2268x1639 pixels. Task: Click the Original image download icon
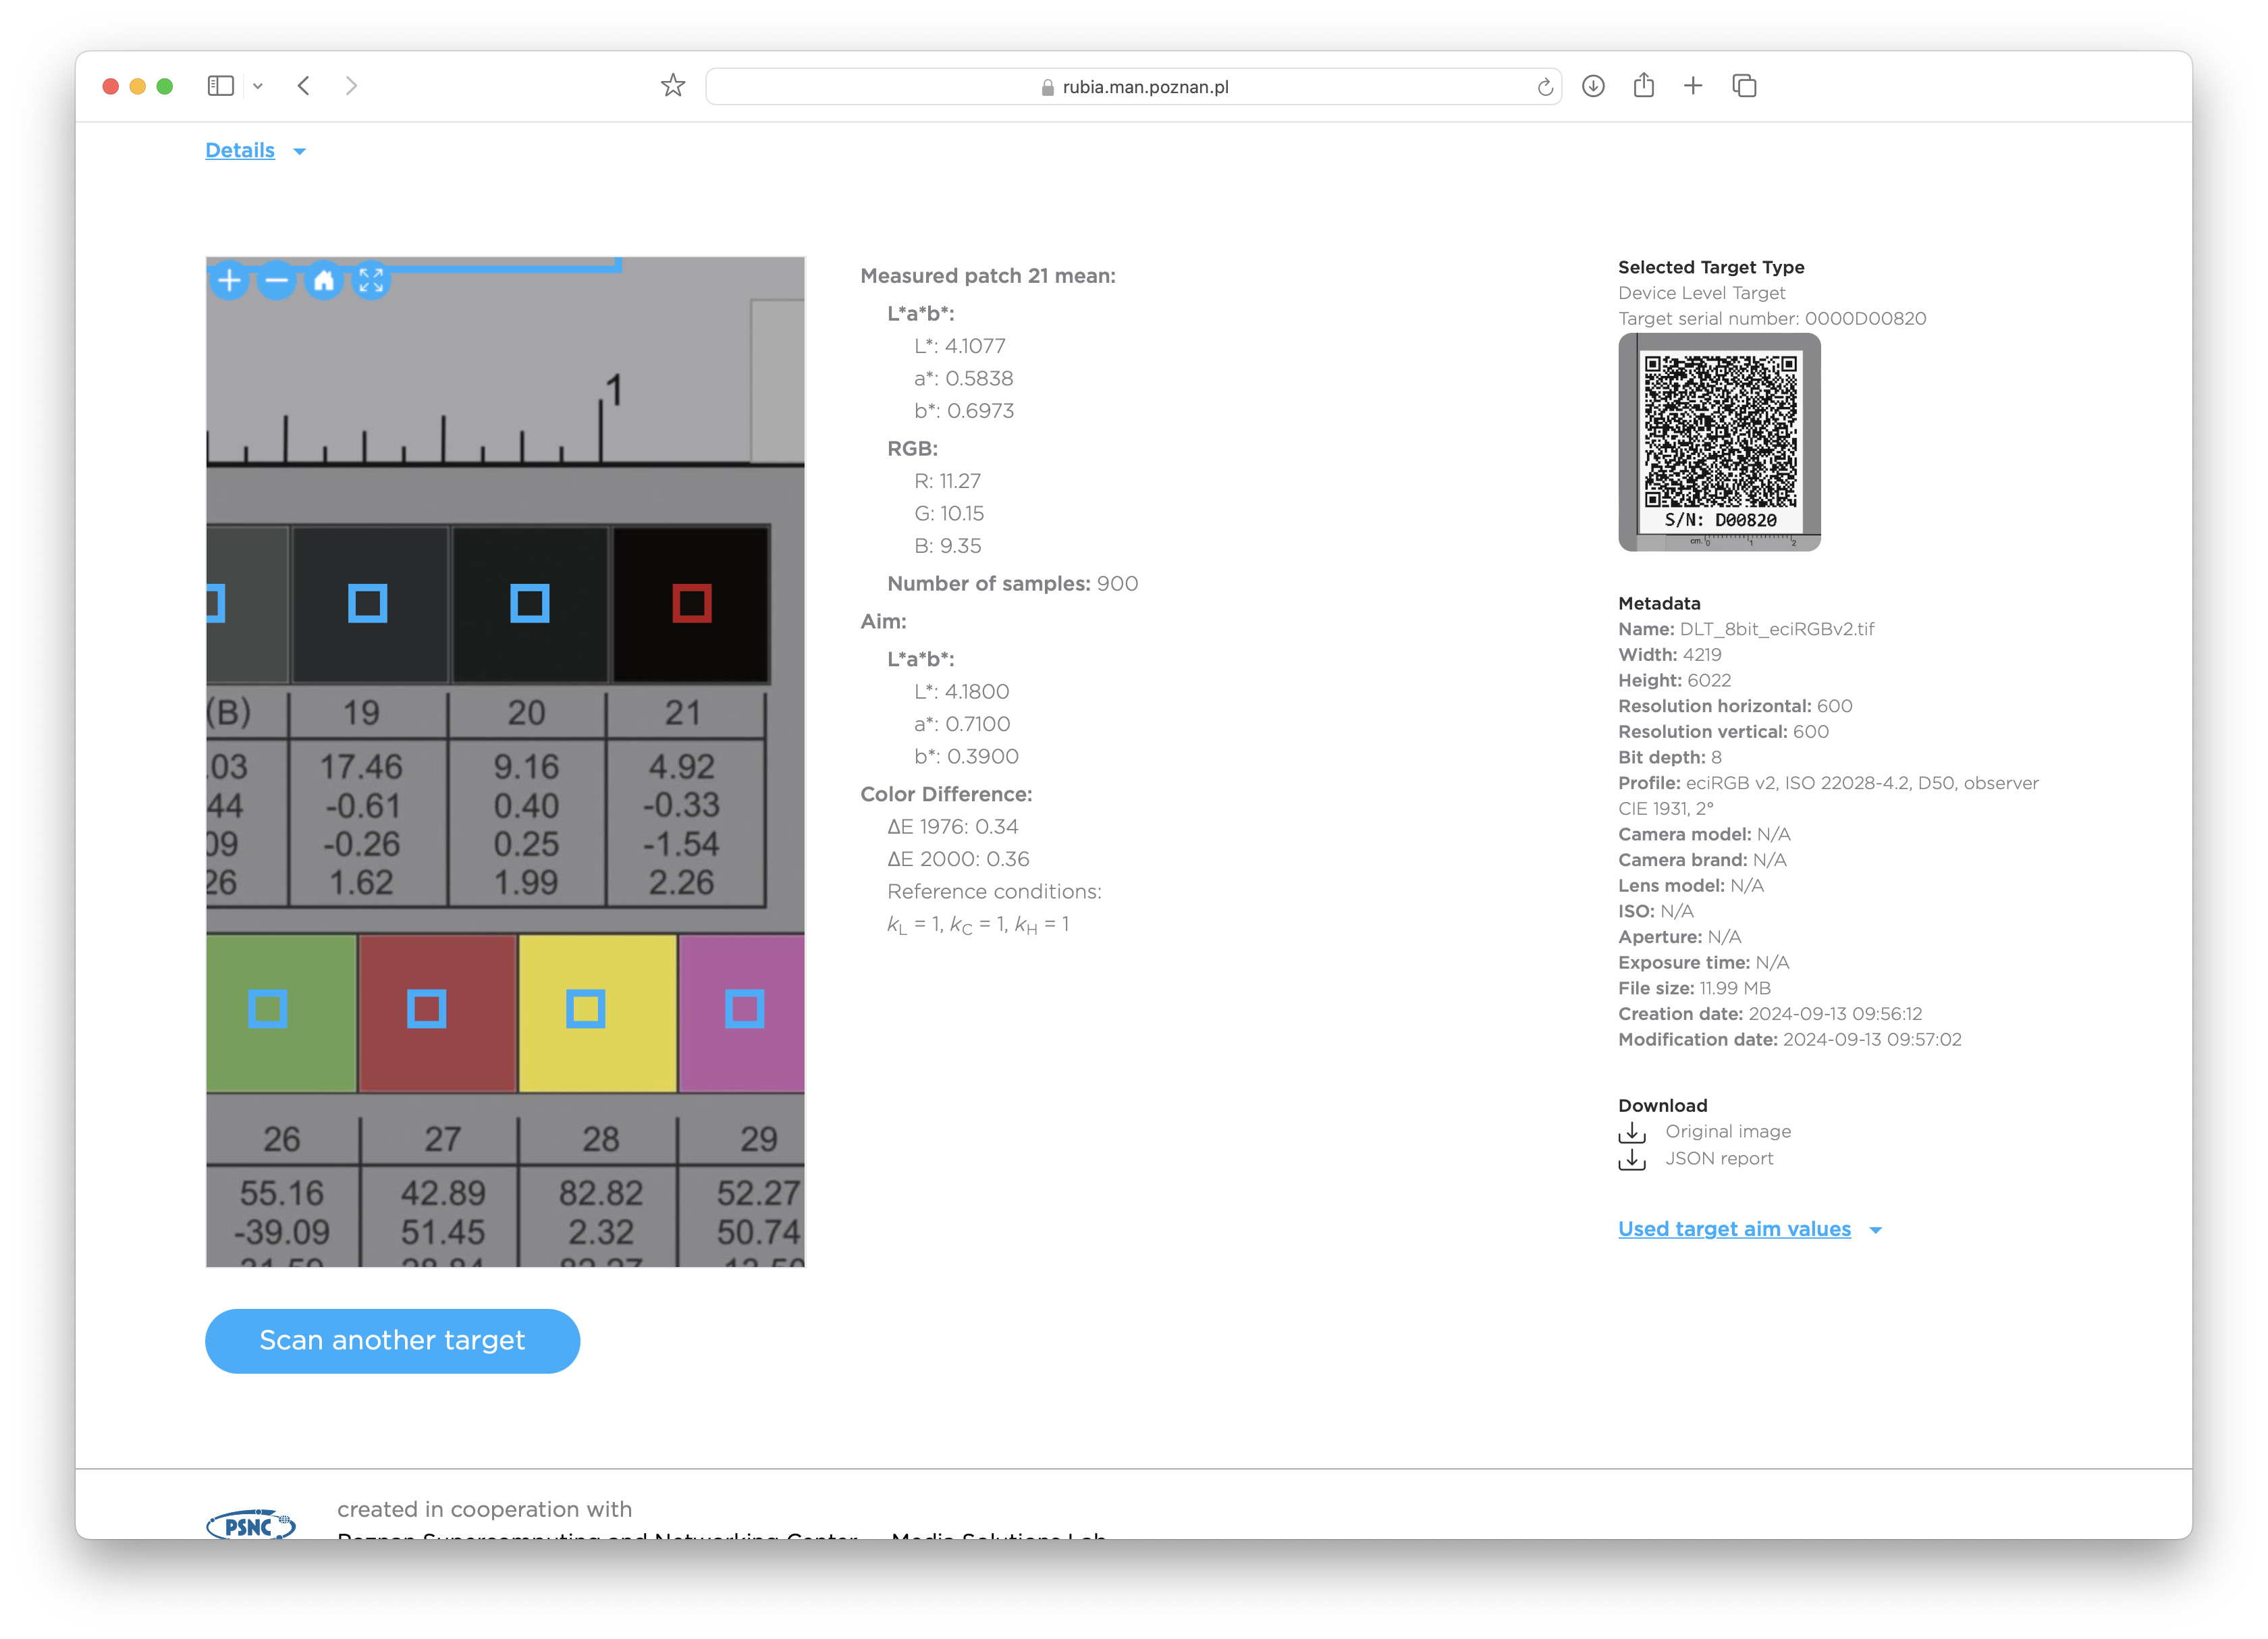[1632, 1132]
